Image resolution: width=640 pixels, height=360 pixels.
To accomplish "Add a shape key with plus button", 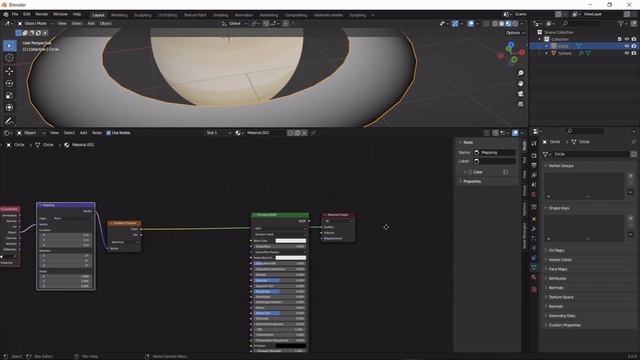I will [x=631, y=218].
